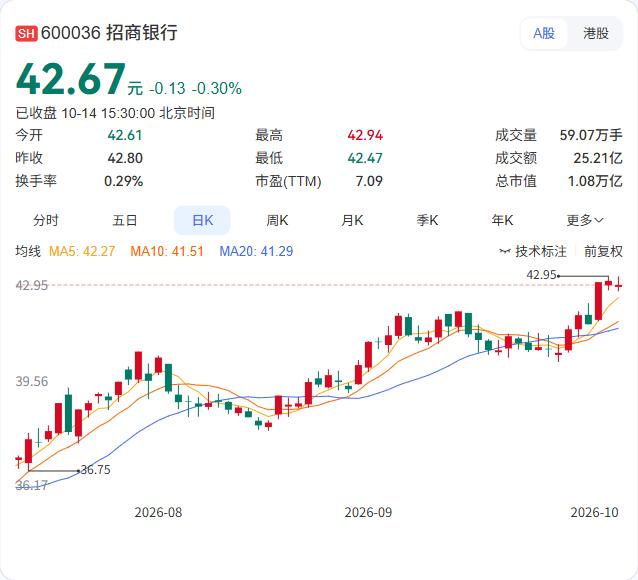Select the 五日 chart tab
Viewport: 638px width, 580px height.
click(125, 221)
